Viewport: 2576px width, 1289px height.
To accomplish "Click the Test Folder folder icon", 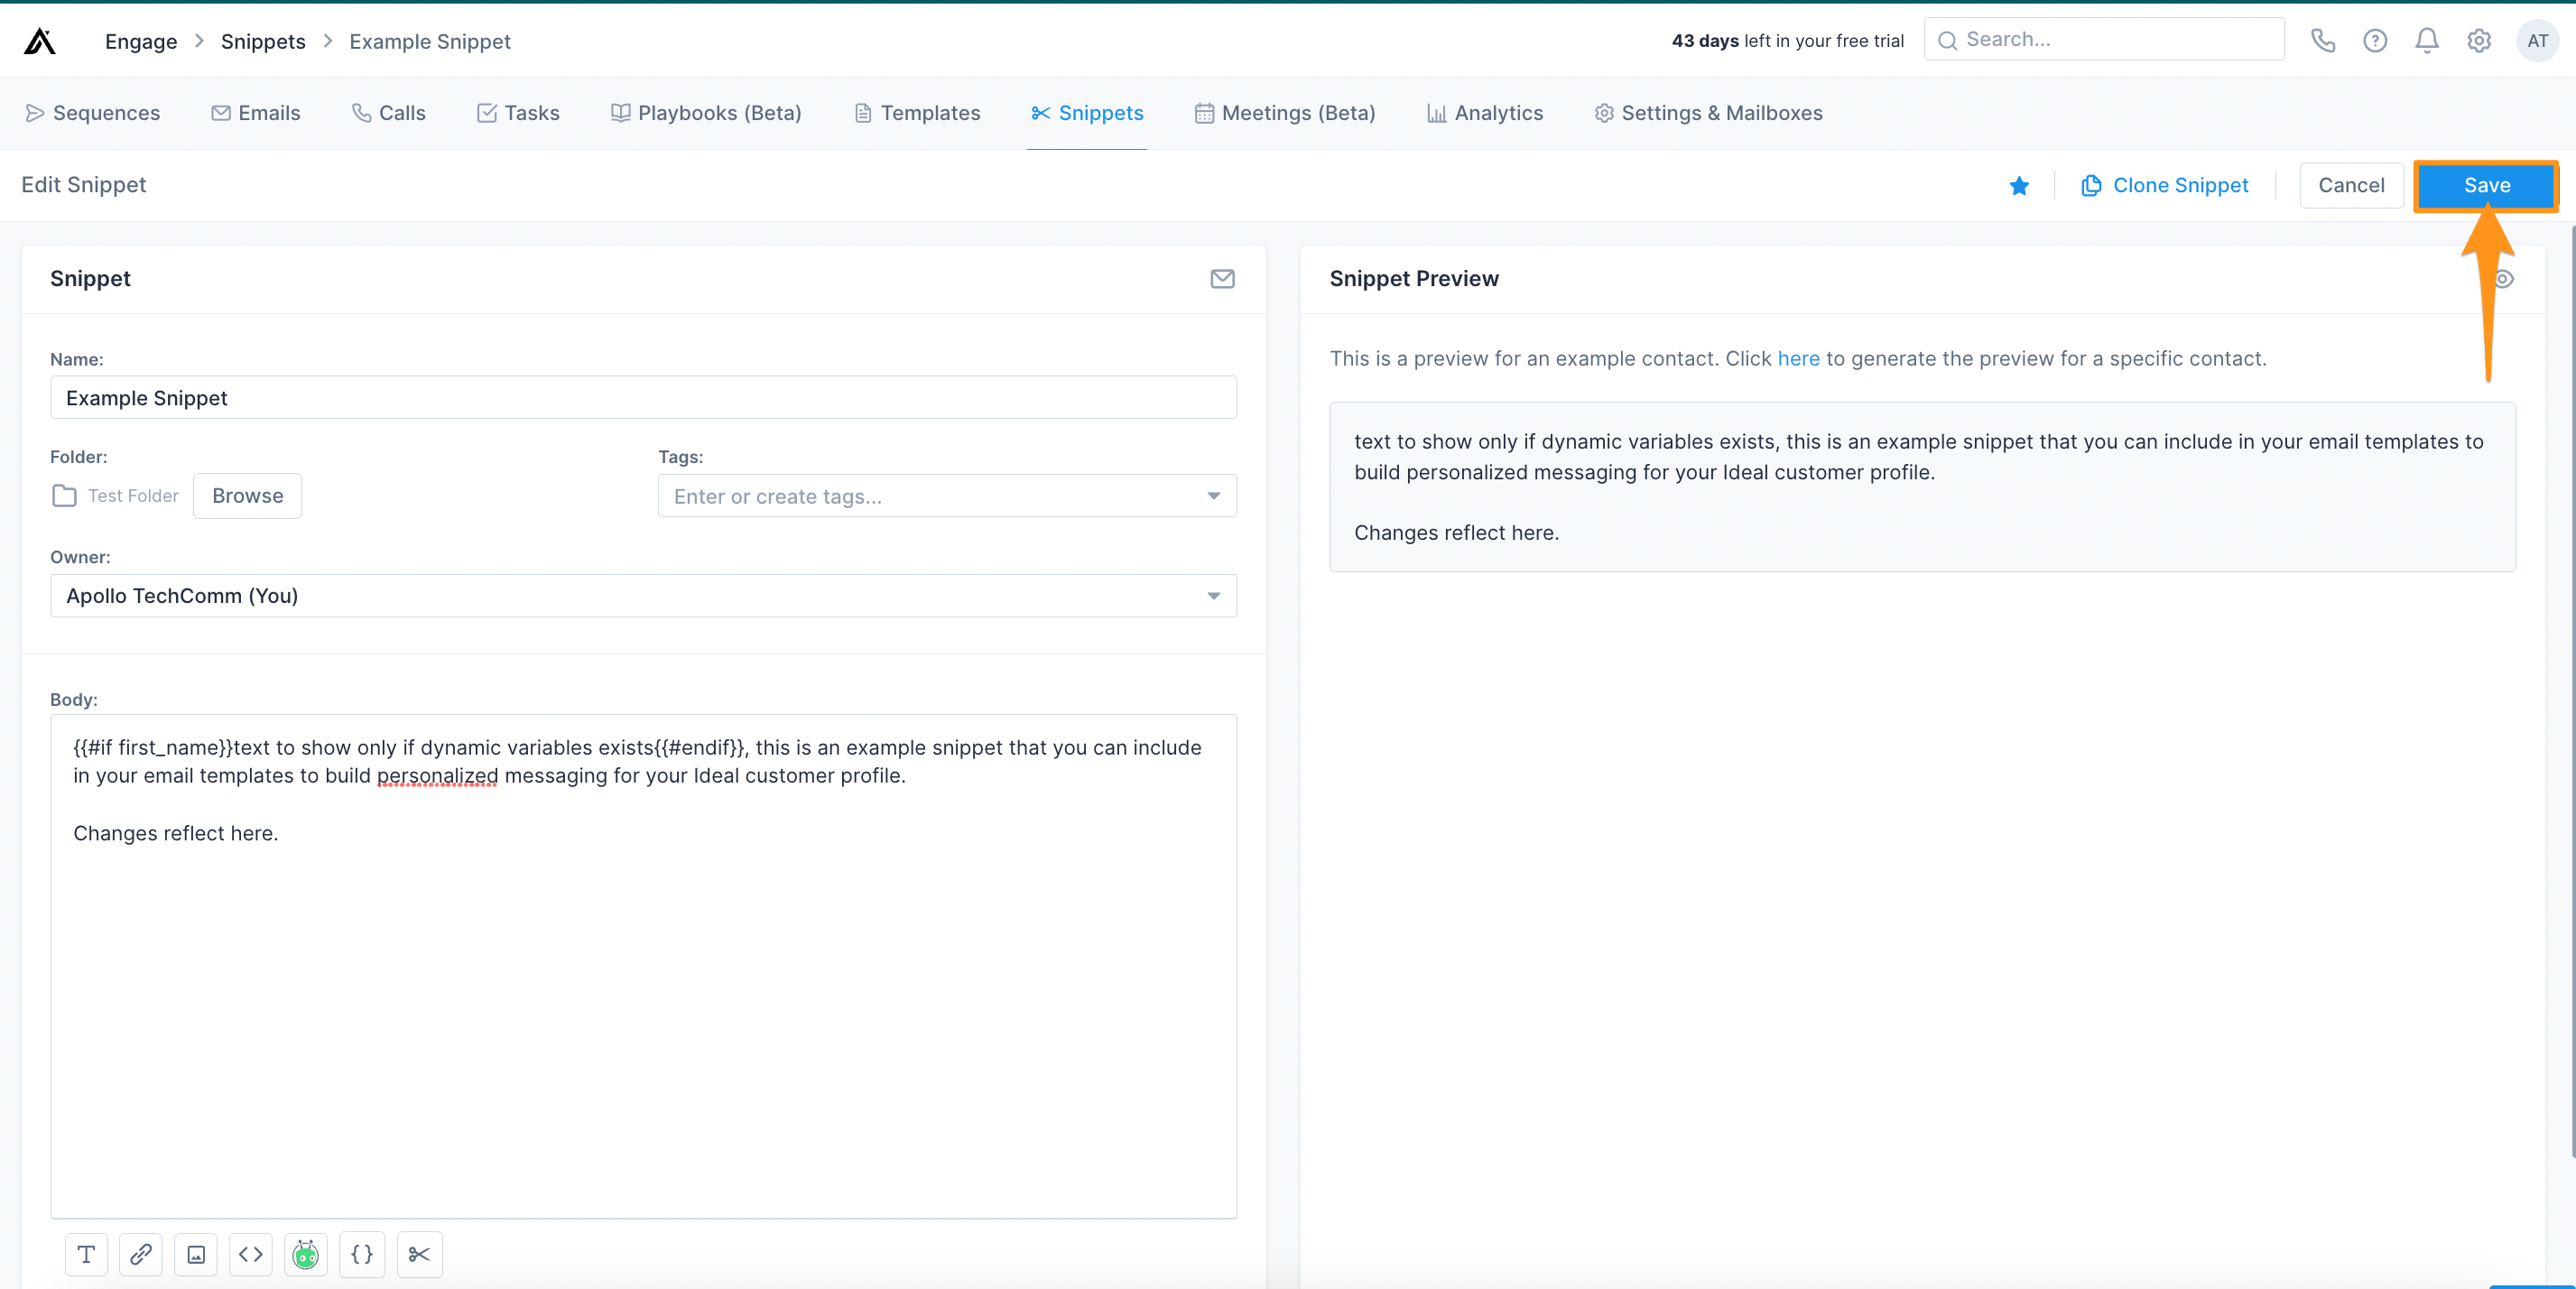I will pos(64,496).
